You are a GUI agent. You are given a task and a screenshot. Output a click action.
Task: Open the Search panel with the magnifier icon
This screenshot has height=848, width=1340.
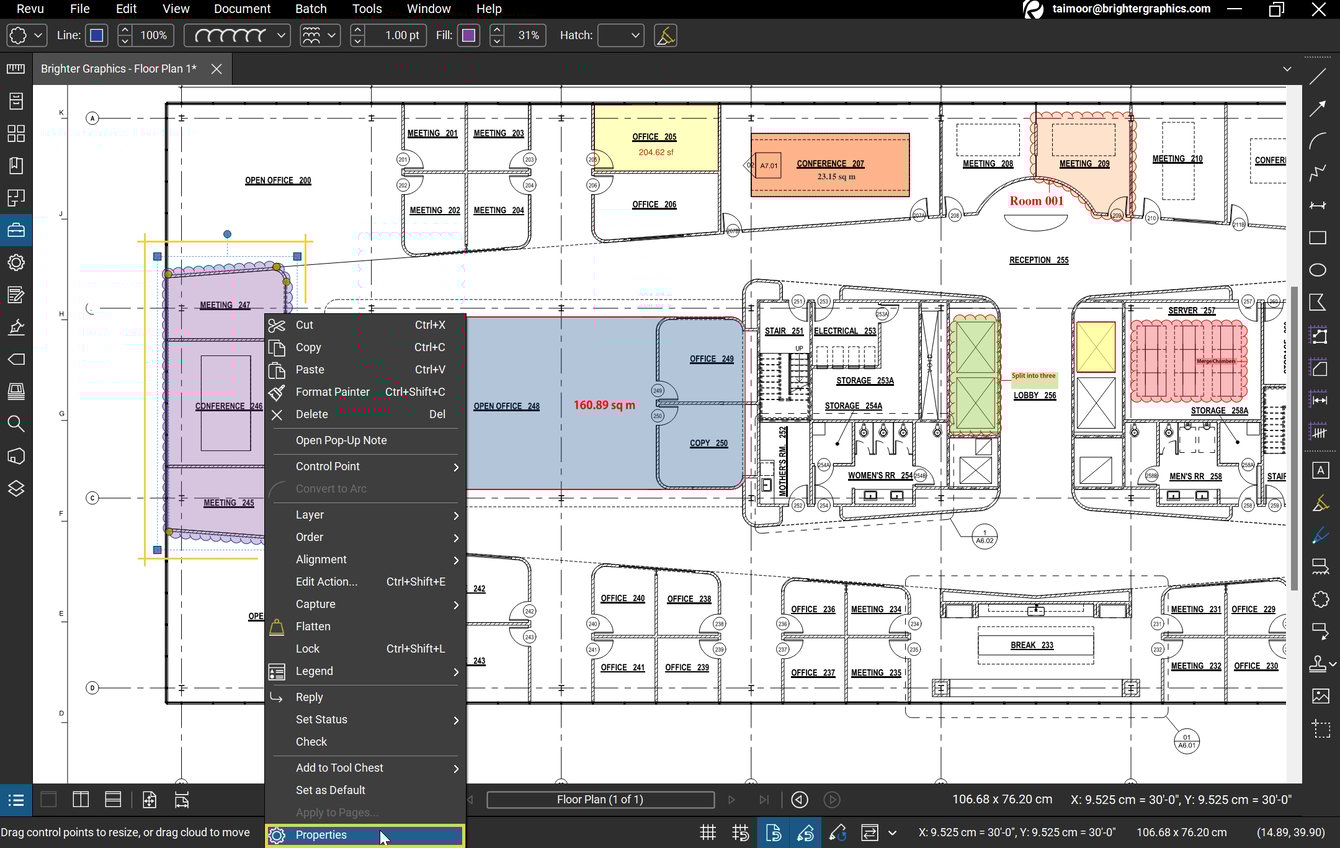click(15, 424)
